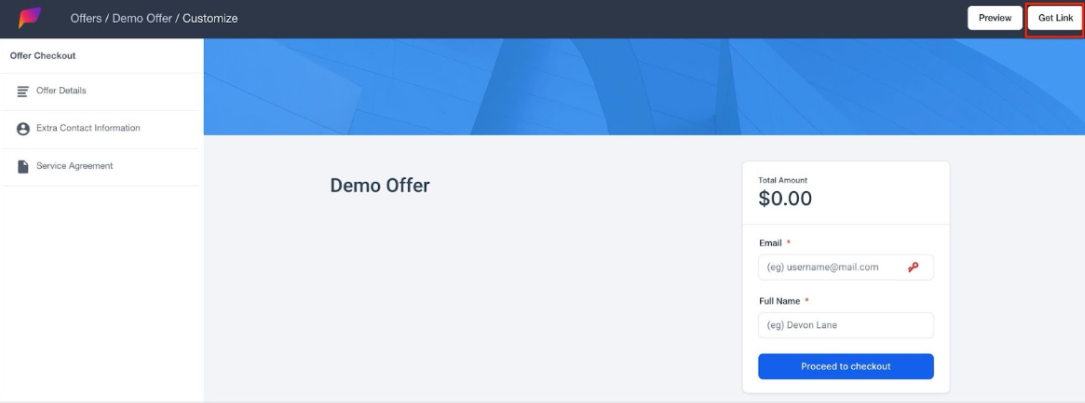Click the Service Agreement document icon
This screenshot has height=403, width=1085.
tap(23, 167)
